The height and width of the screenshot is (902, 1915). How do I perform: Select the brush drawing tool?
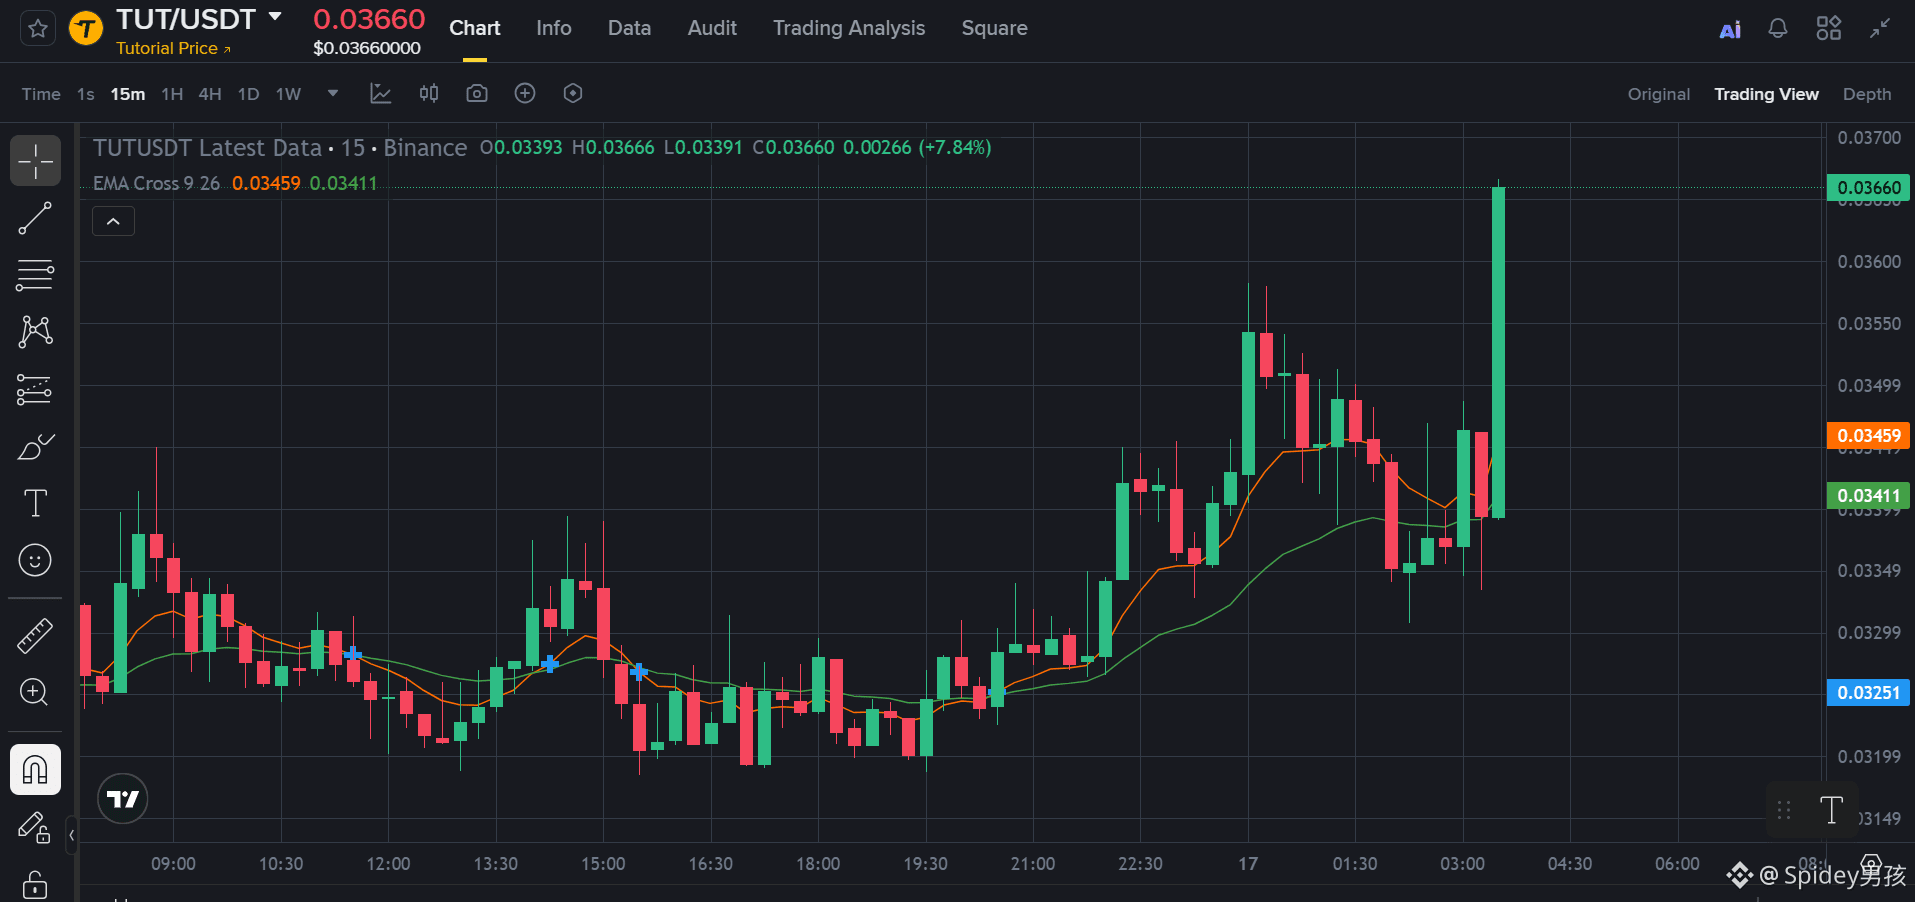tap(35, 446)
